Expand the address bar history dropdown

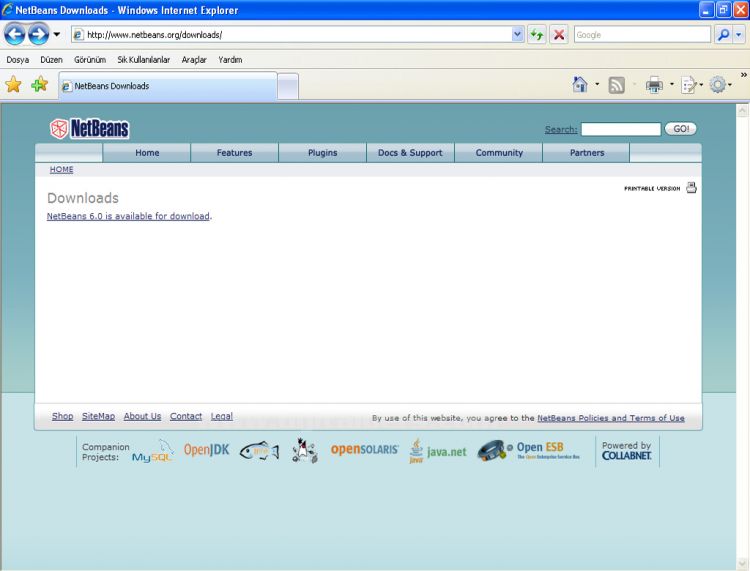517,34
